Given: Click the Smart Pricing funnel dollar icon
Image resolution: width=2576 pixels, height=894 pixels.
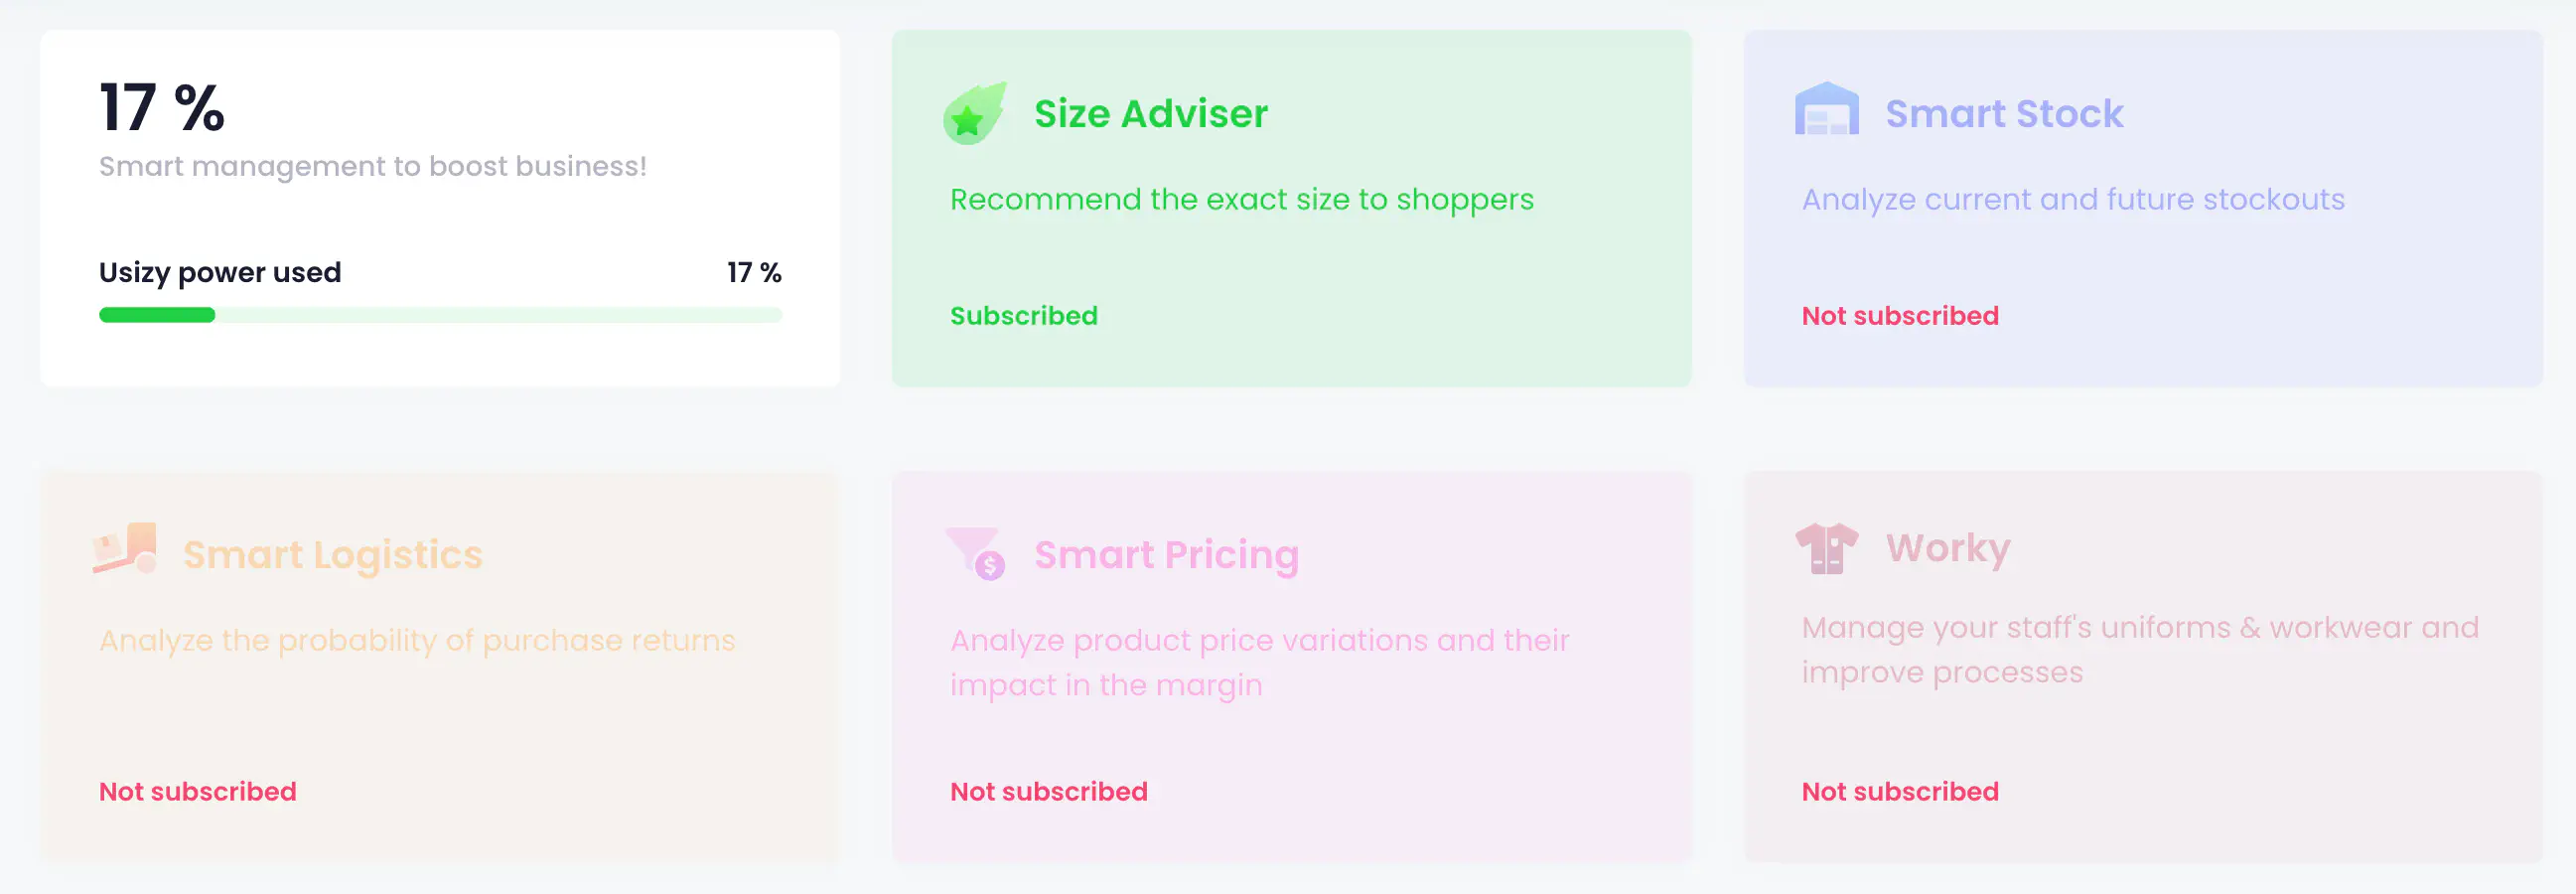Looking at the screenshot, I should [975, 553].
